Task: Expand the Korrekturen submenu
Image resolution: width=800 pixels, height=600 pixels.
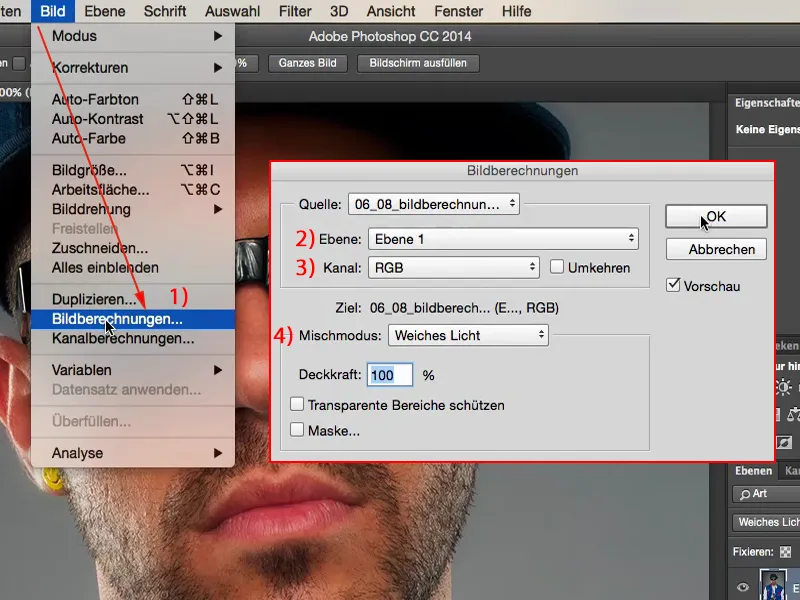Action: click(x=133, y=68)
